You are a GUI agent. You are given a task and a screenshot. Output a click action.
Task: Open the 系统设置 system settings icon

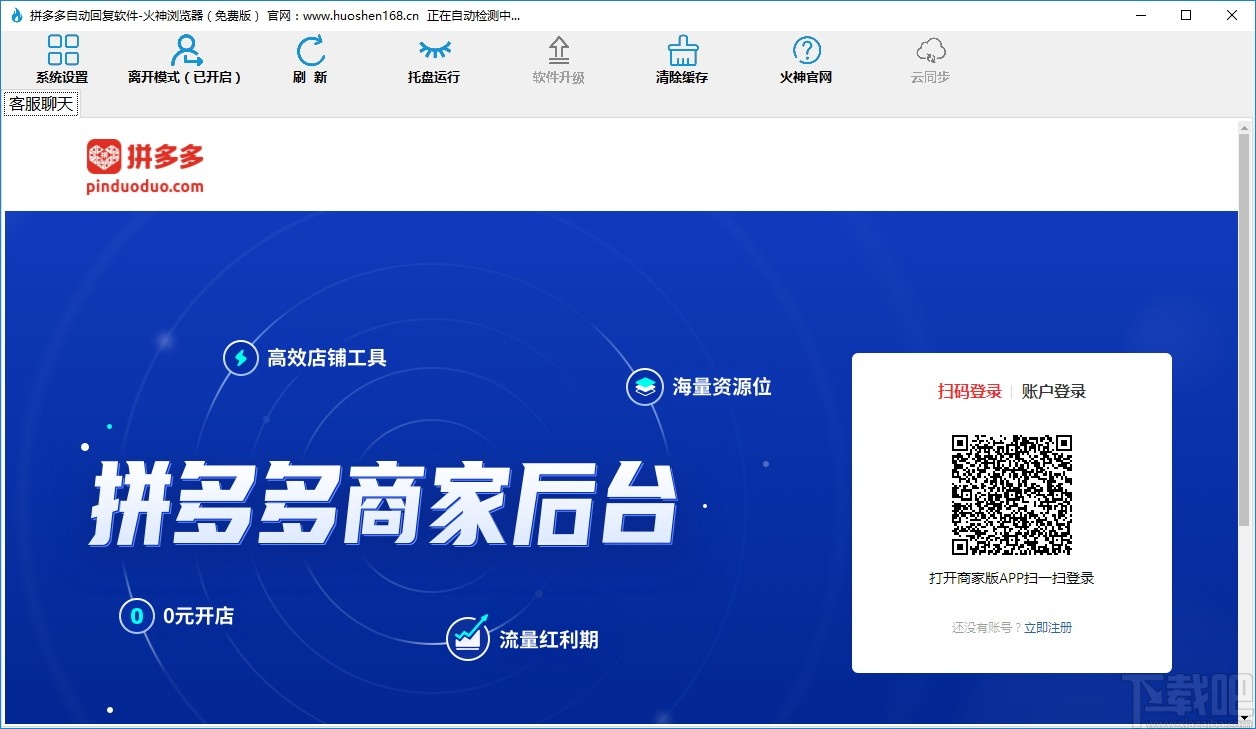[62, 58]
